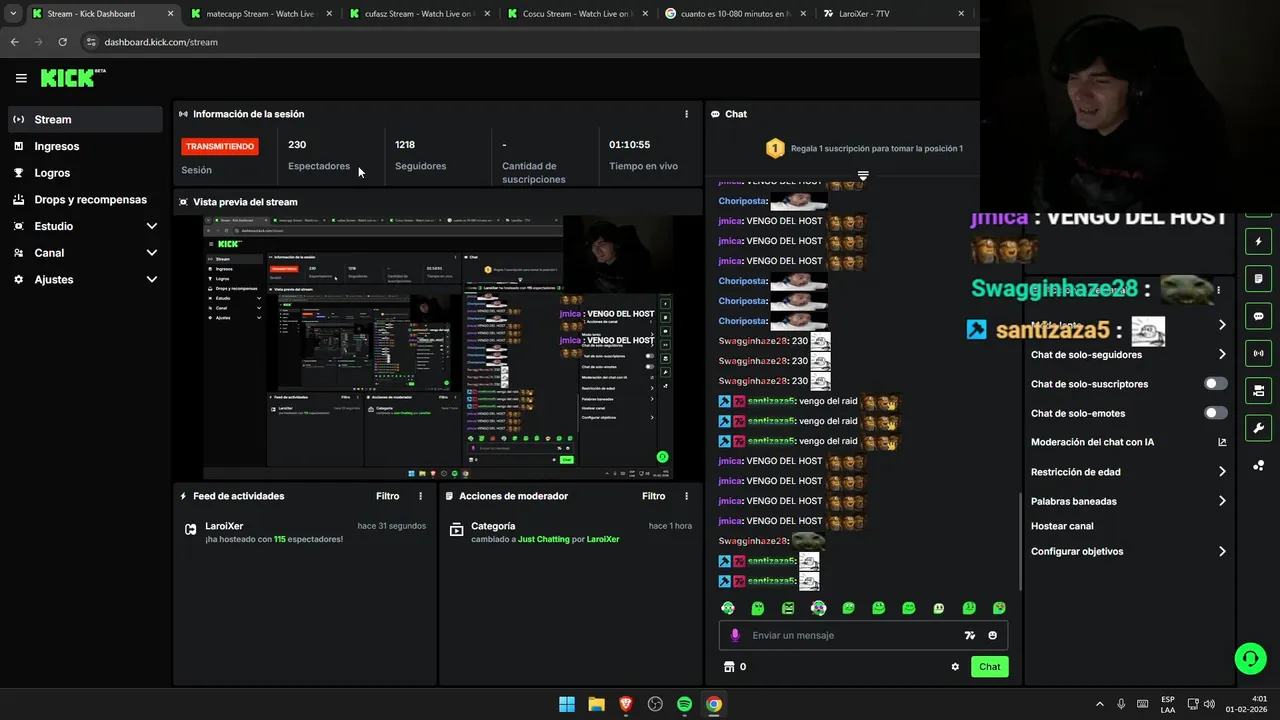
Task: Click broadcast signal icon in right toolbar
Action: [x=1258, y=353]
